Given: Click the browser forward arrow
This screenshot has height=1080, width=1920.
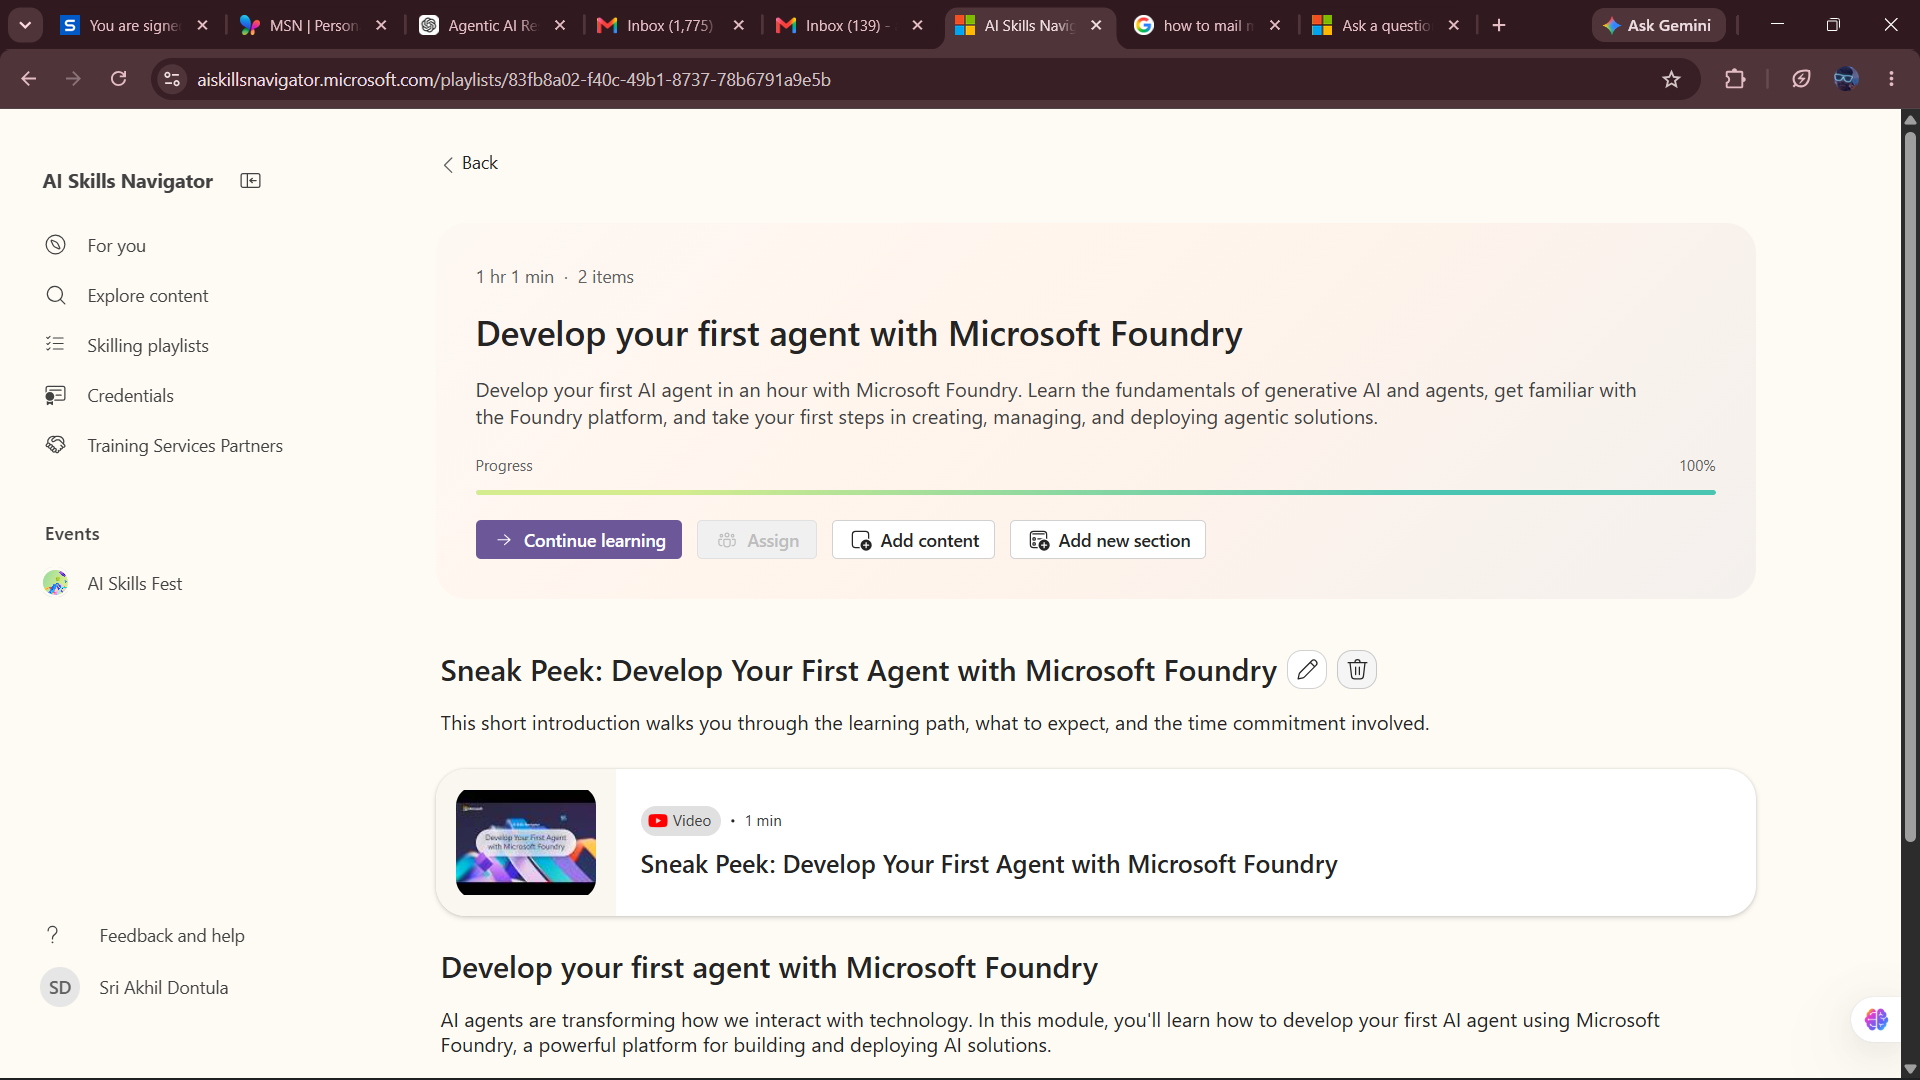Looking at the screenshot, I should [73, 79].
